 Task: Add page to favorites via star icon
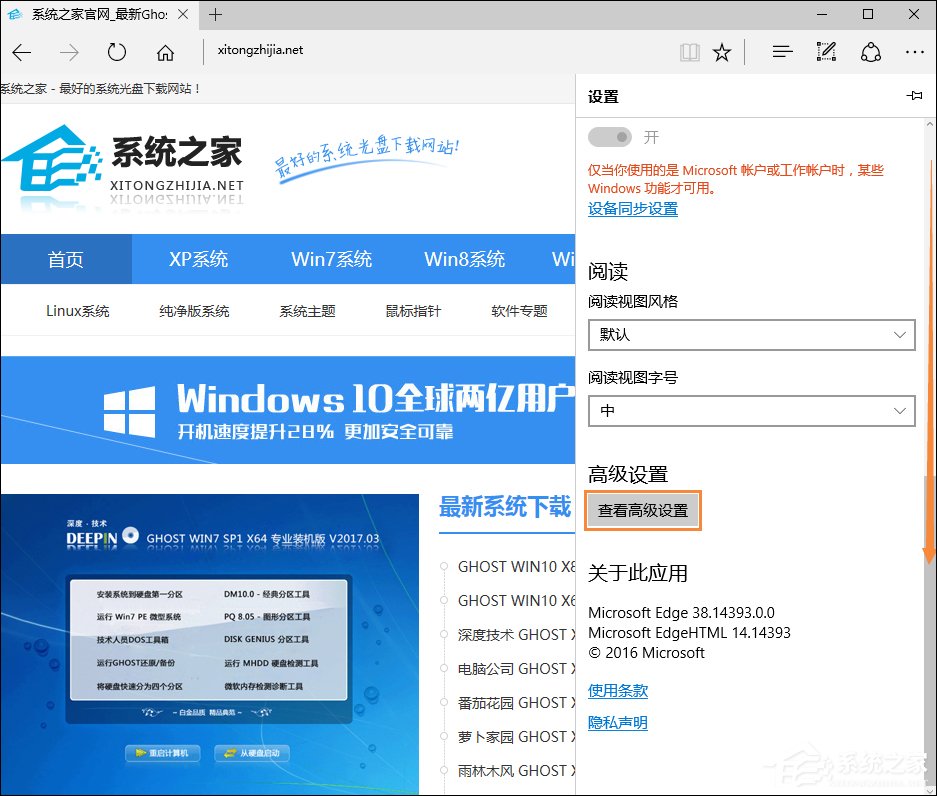point(723,51)
